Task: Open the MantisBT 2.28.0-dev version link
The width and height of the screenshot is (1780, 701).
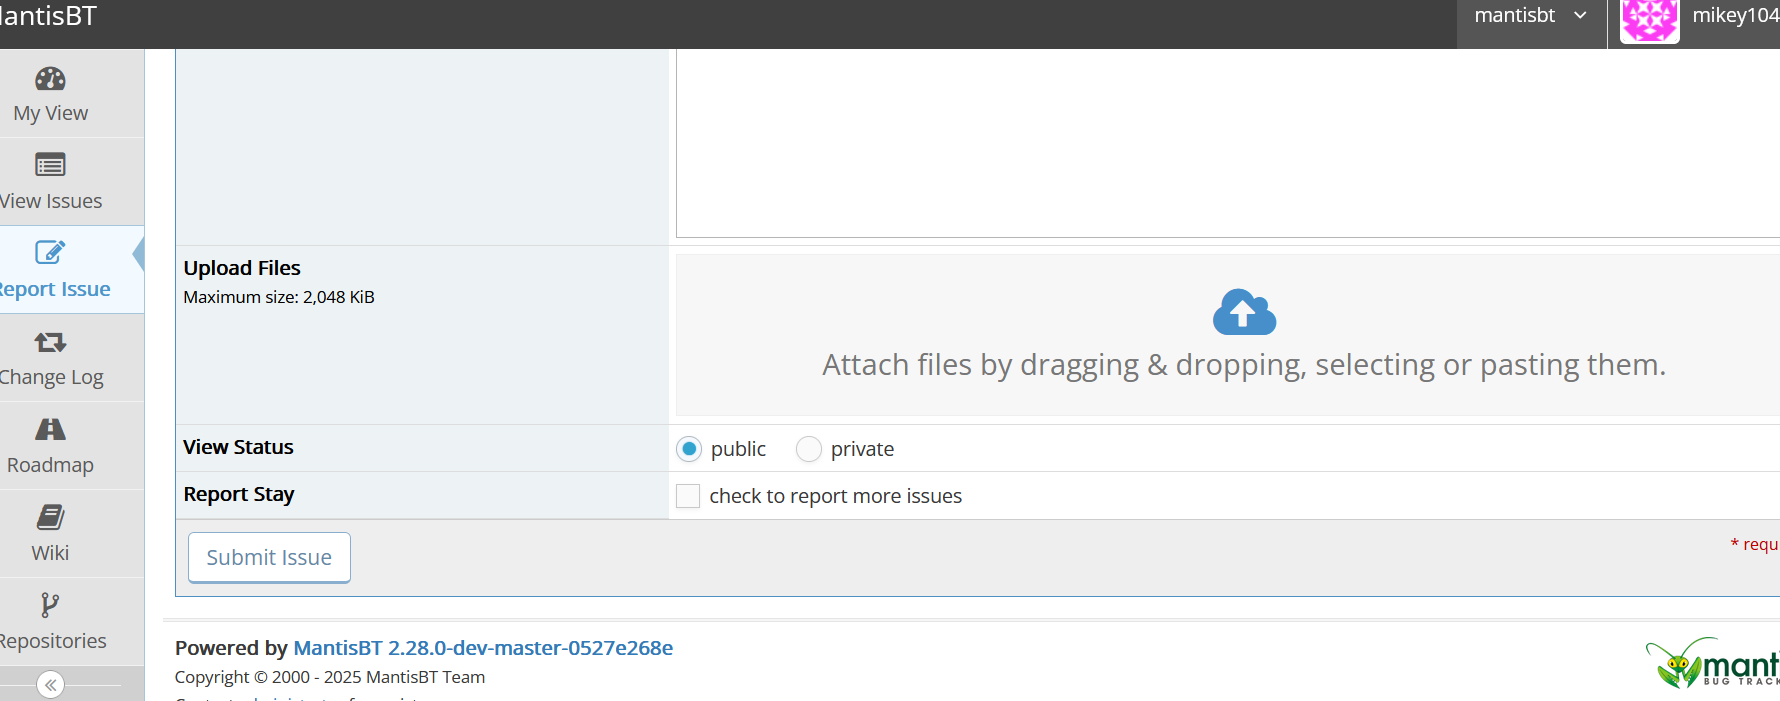Action: click(482, 648)
